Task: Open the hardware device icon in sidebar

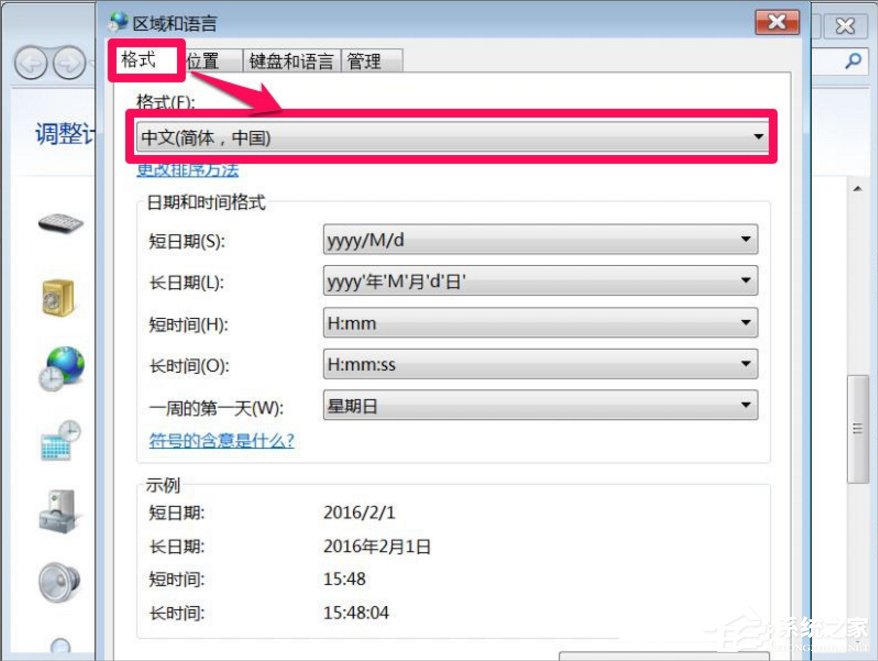Action: tap(57, 510)
